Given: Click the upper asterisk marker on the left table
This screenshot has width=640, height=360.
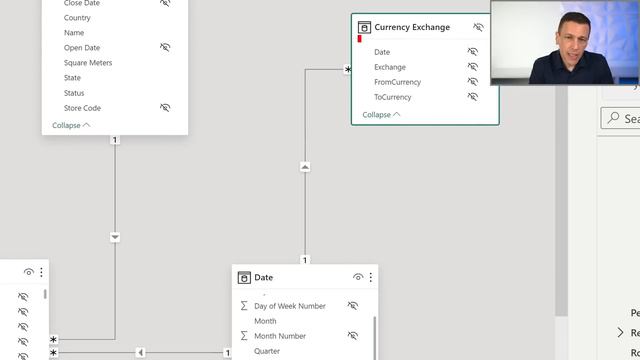Looking at the screenshot, I should click(x=53, y=339).
